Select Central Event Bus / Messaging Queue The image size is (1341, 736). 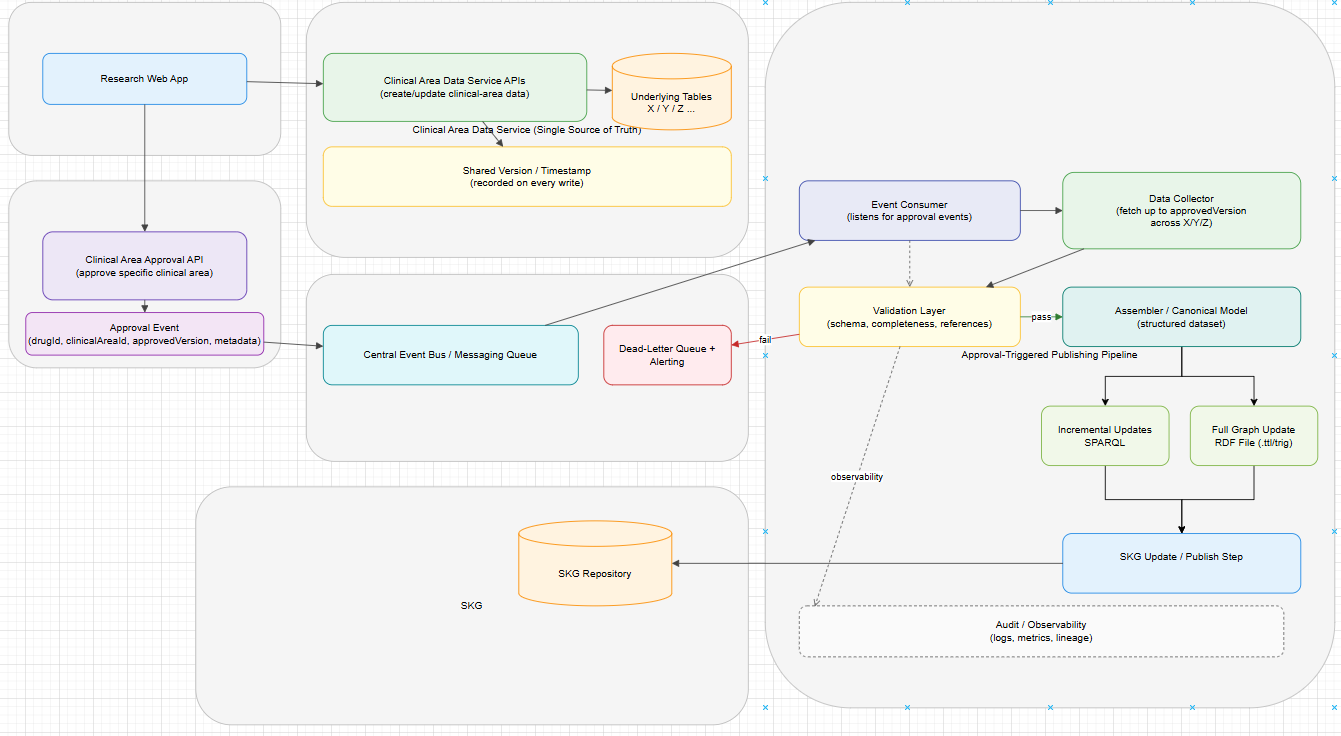[x=450, y=355]
